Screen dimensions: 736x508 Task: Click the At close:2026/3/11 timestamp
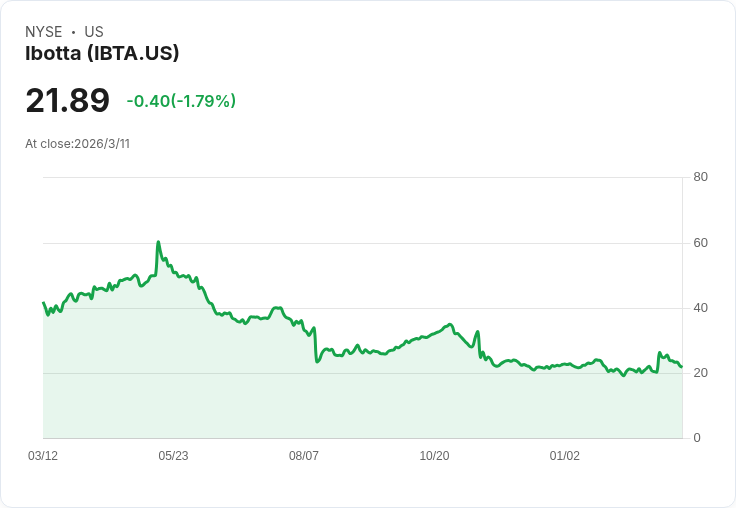click(78, 144)
